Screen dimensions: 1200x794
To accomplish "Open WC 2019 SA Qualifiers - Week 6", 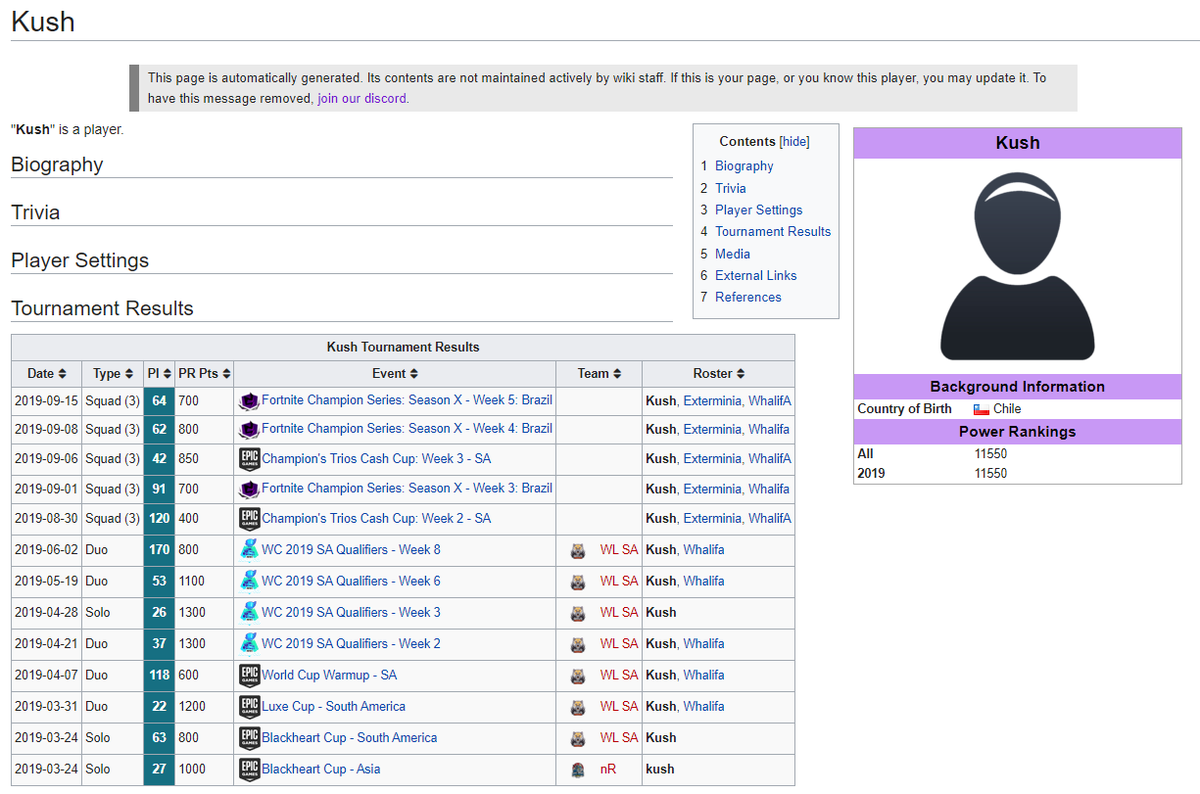I will [351, 580].
